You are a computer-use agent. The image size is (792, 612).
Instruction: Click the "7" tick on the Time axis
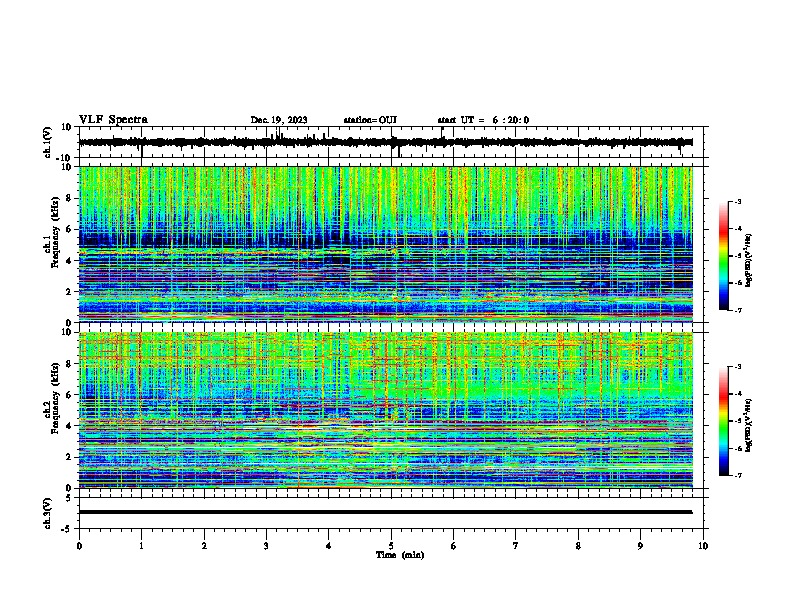[x=516, y=546]
